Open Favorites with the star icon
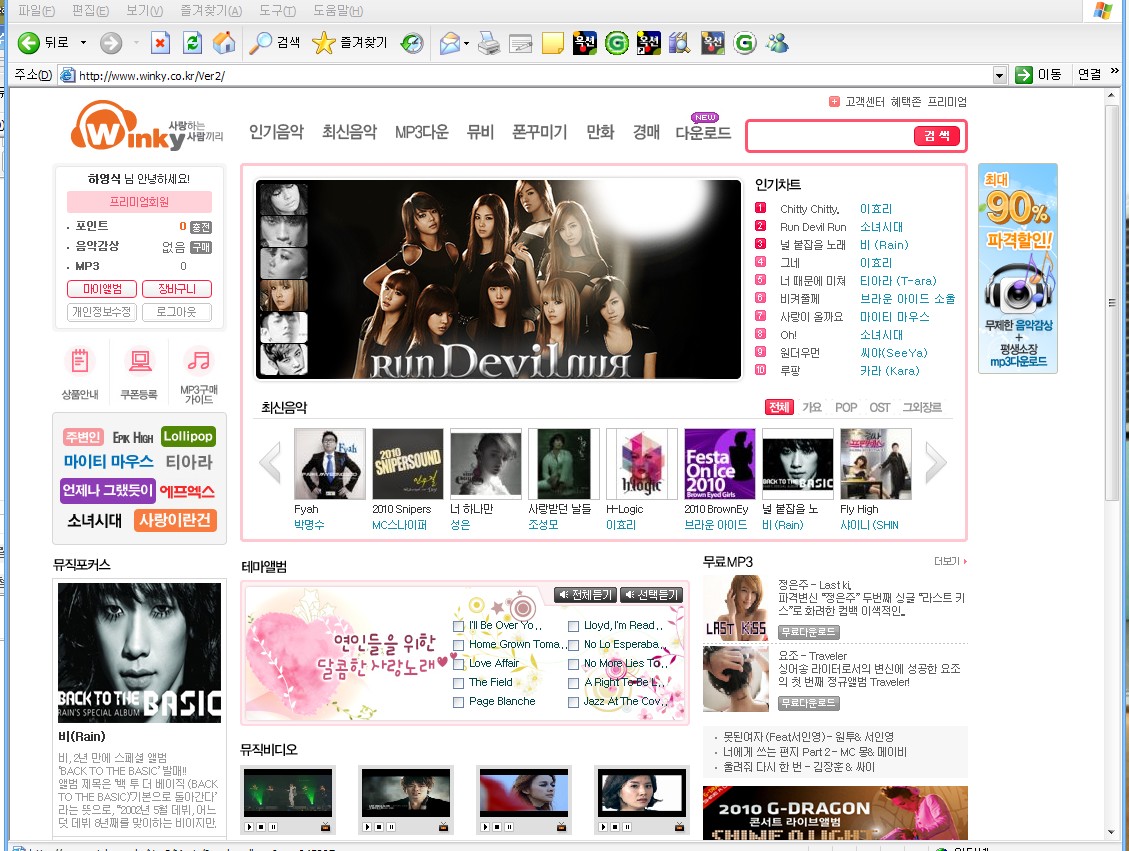The image size is (1129, 851). pos(323,43)
